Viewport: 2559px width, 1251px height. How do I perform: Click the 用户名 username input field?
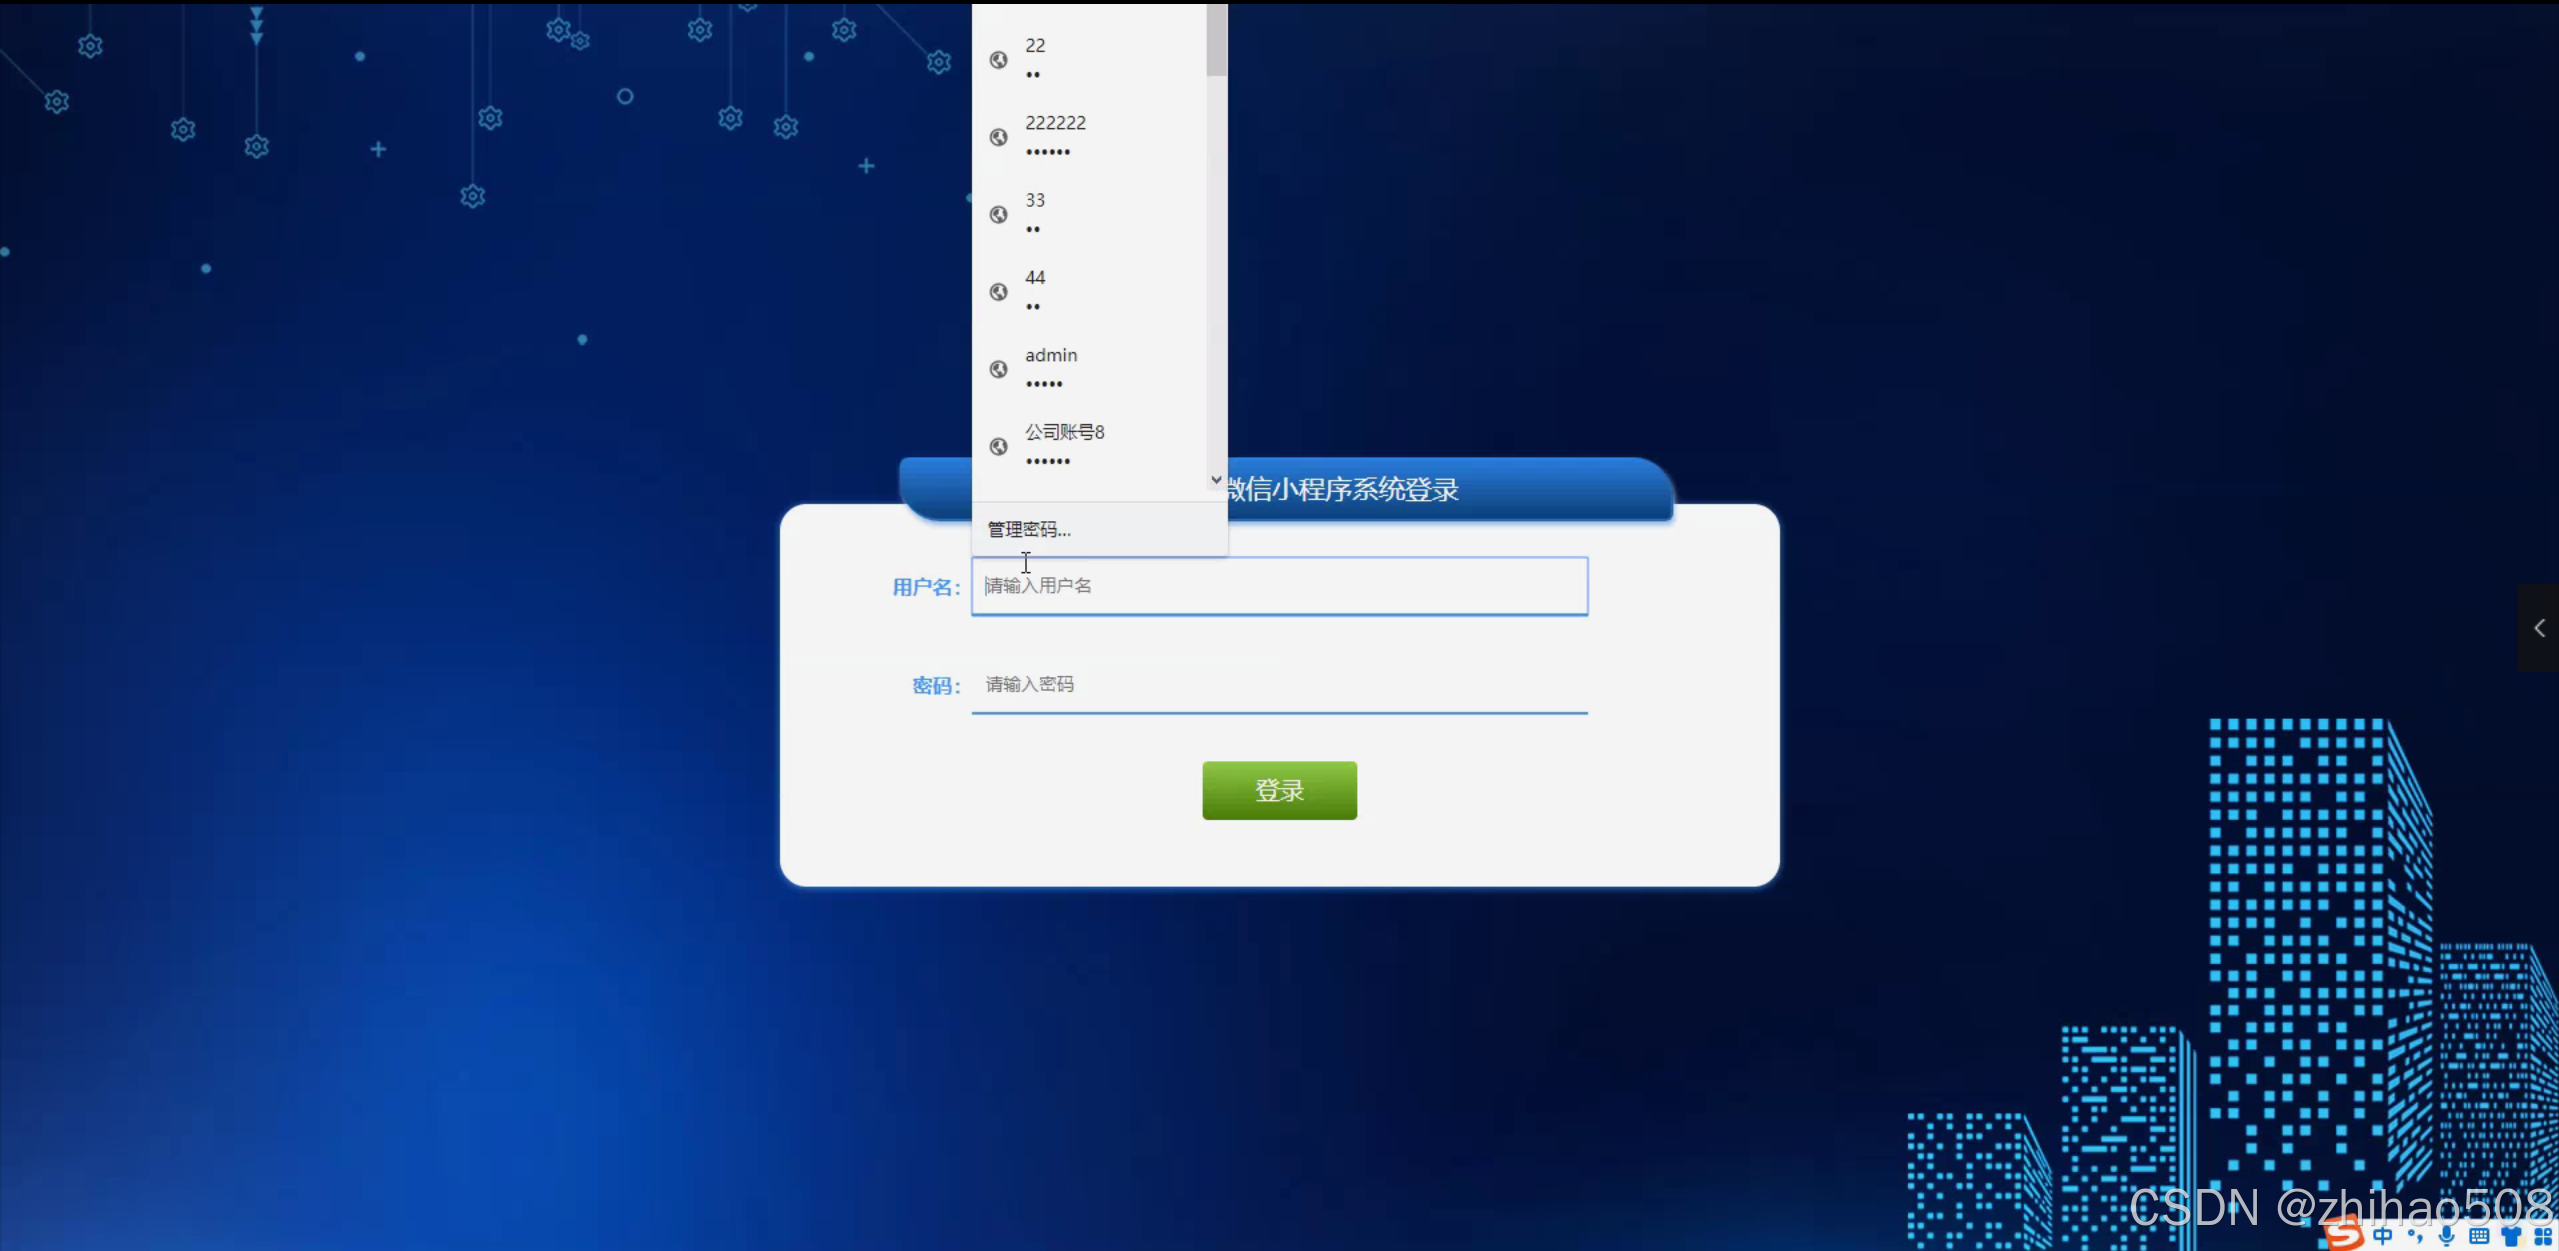point(1279,586)
